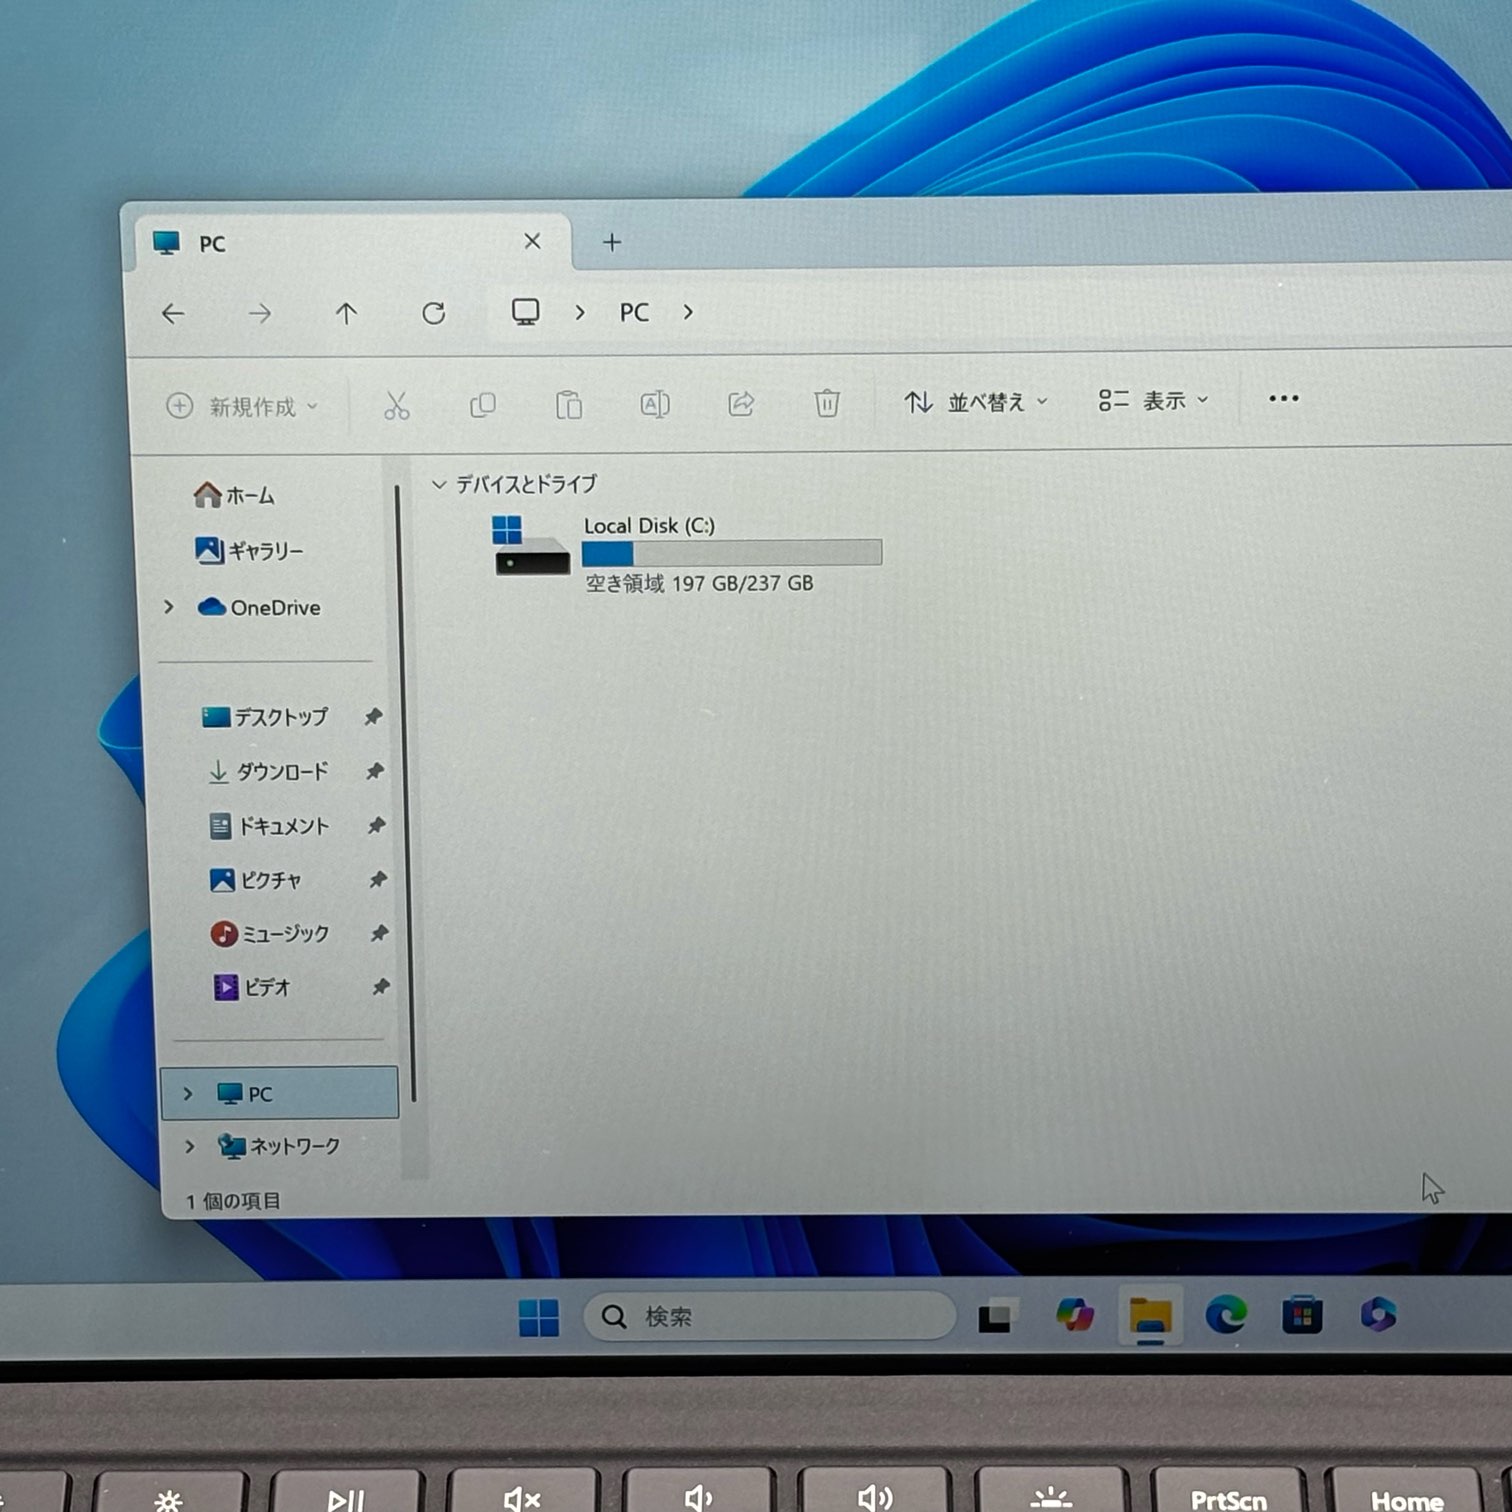The width and height of the screenshot is (1512, 1512).
Task: Select the Local Disk (C:) drive
Action: click(x=687, y=554)
